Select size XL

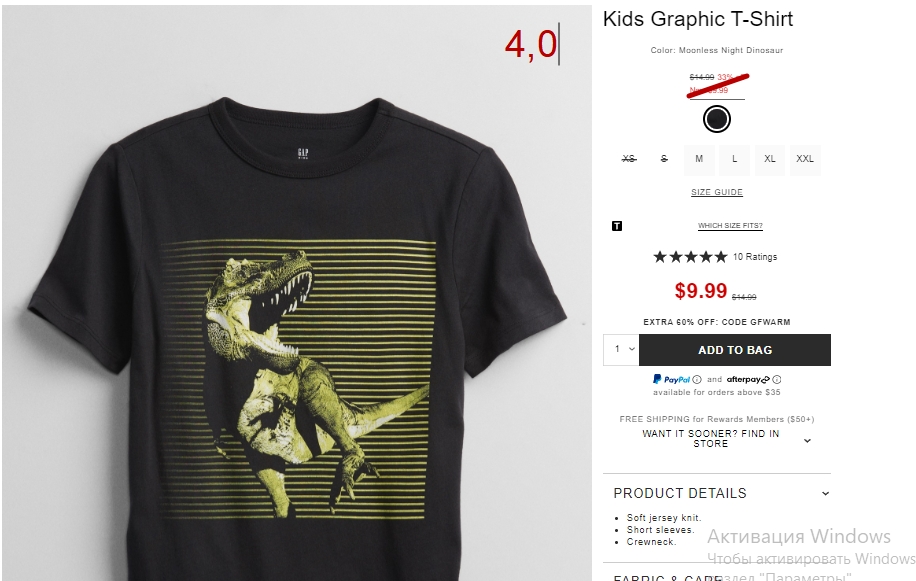[x=770, y=159]
